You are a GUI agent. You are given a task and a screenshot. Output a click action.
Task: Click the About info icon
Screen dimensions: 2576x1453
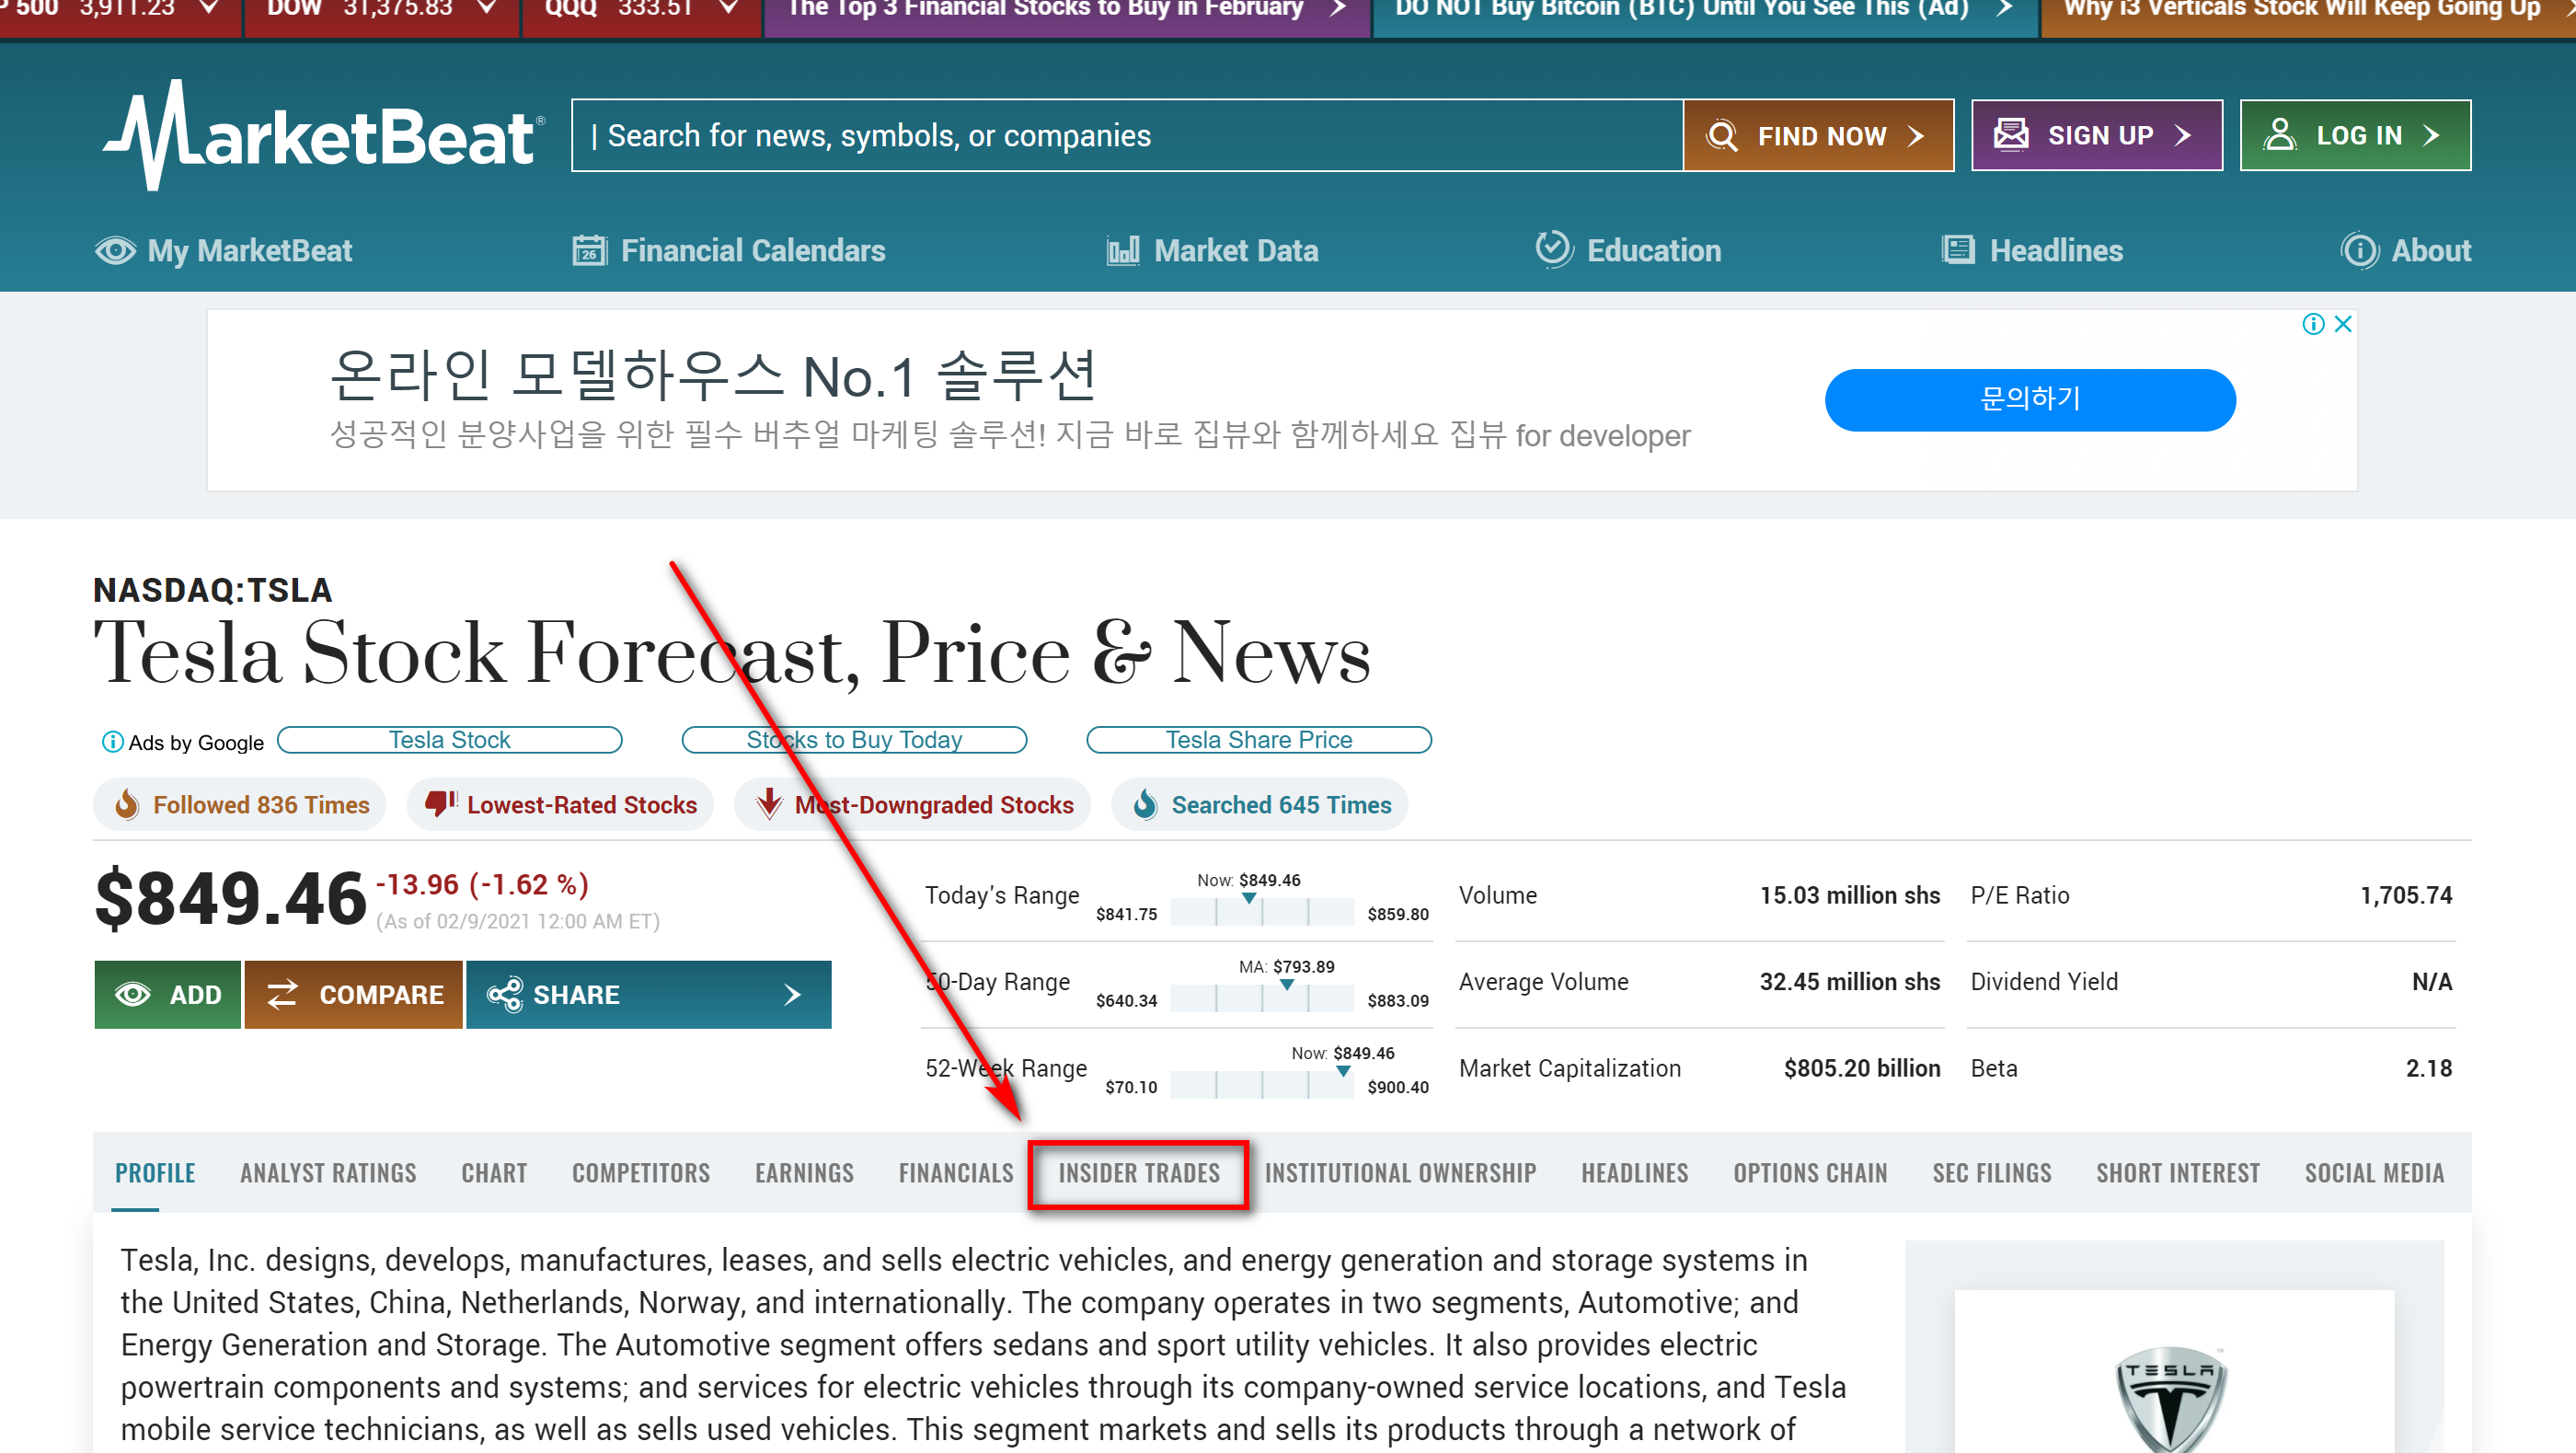(2360, 250)
